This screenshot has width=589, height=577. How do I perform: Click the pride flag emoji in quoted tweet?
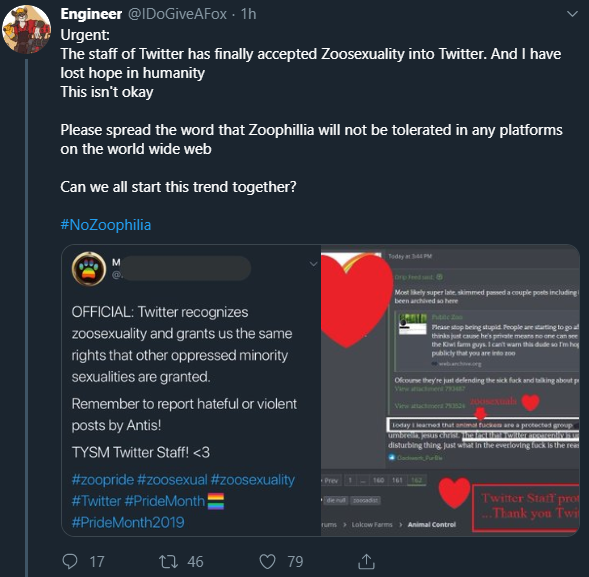216,501
